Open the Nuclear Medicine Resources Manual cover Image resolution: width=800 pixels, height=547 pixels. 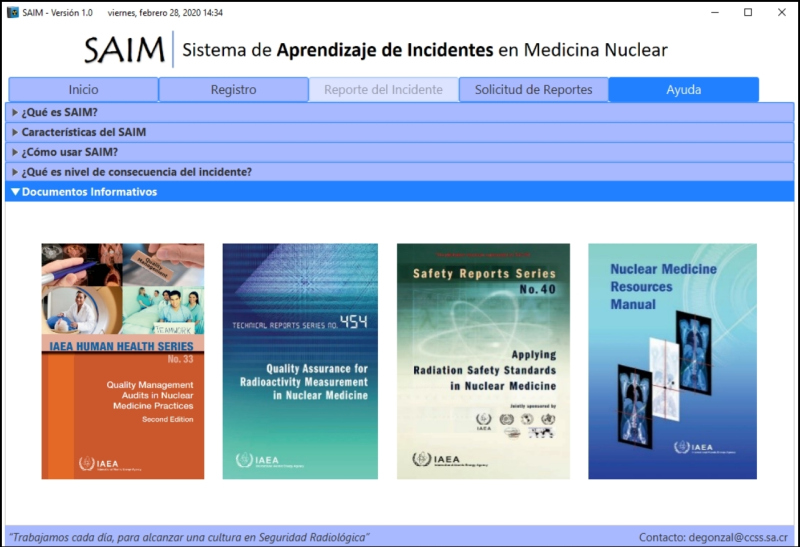[672, 361]
